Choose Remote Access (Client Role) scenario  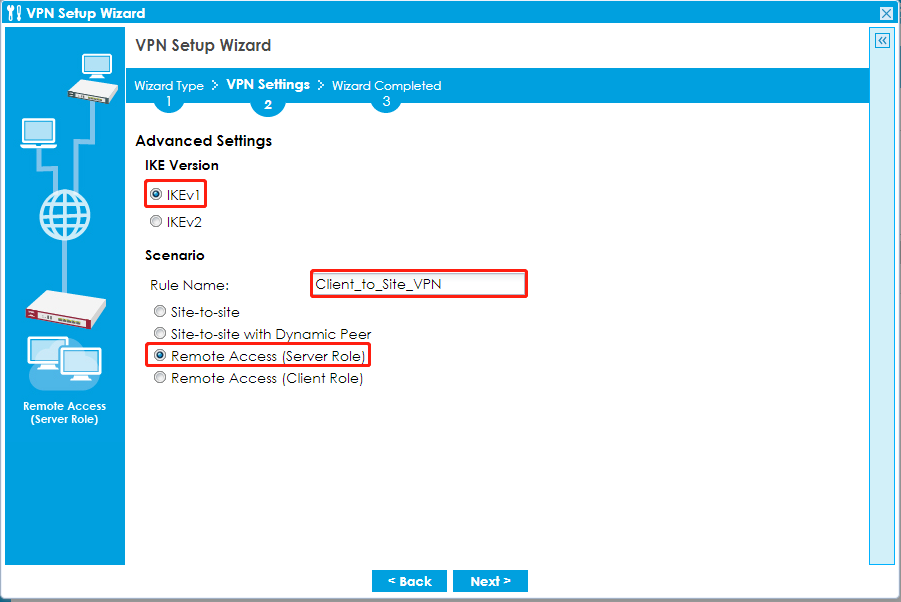(x=157, y=379)
